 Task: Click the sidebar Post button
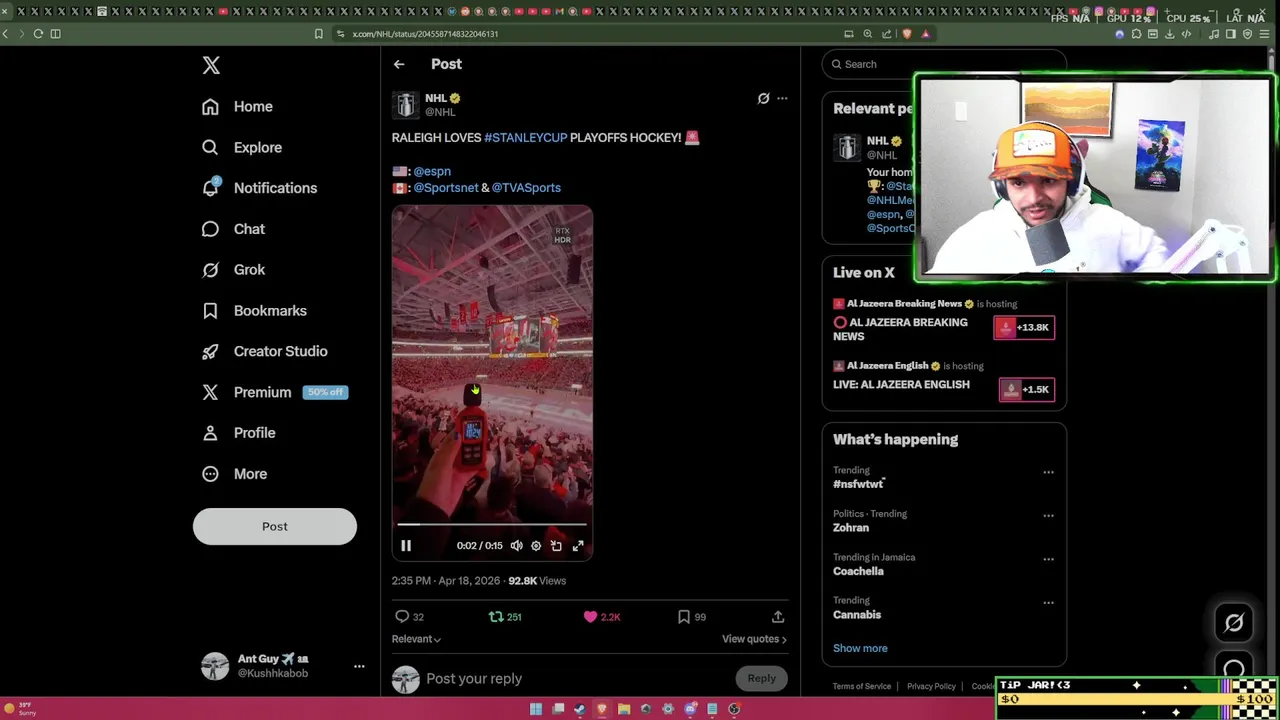(x=275, y=526)
